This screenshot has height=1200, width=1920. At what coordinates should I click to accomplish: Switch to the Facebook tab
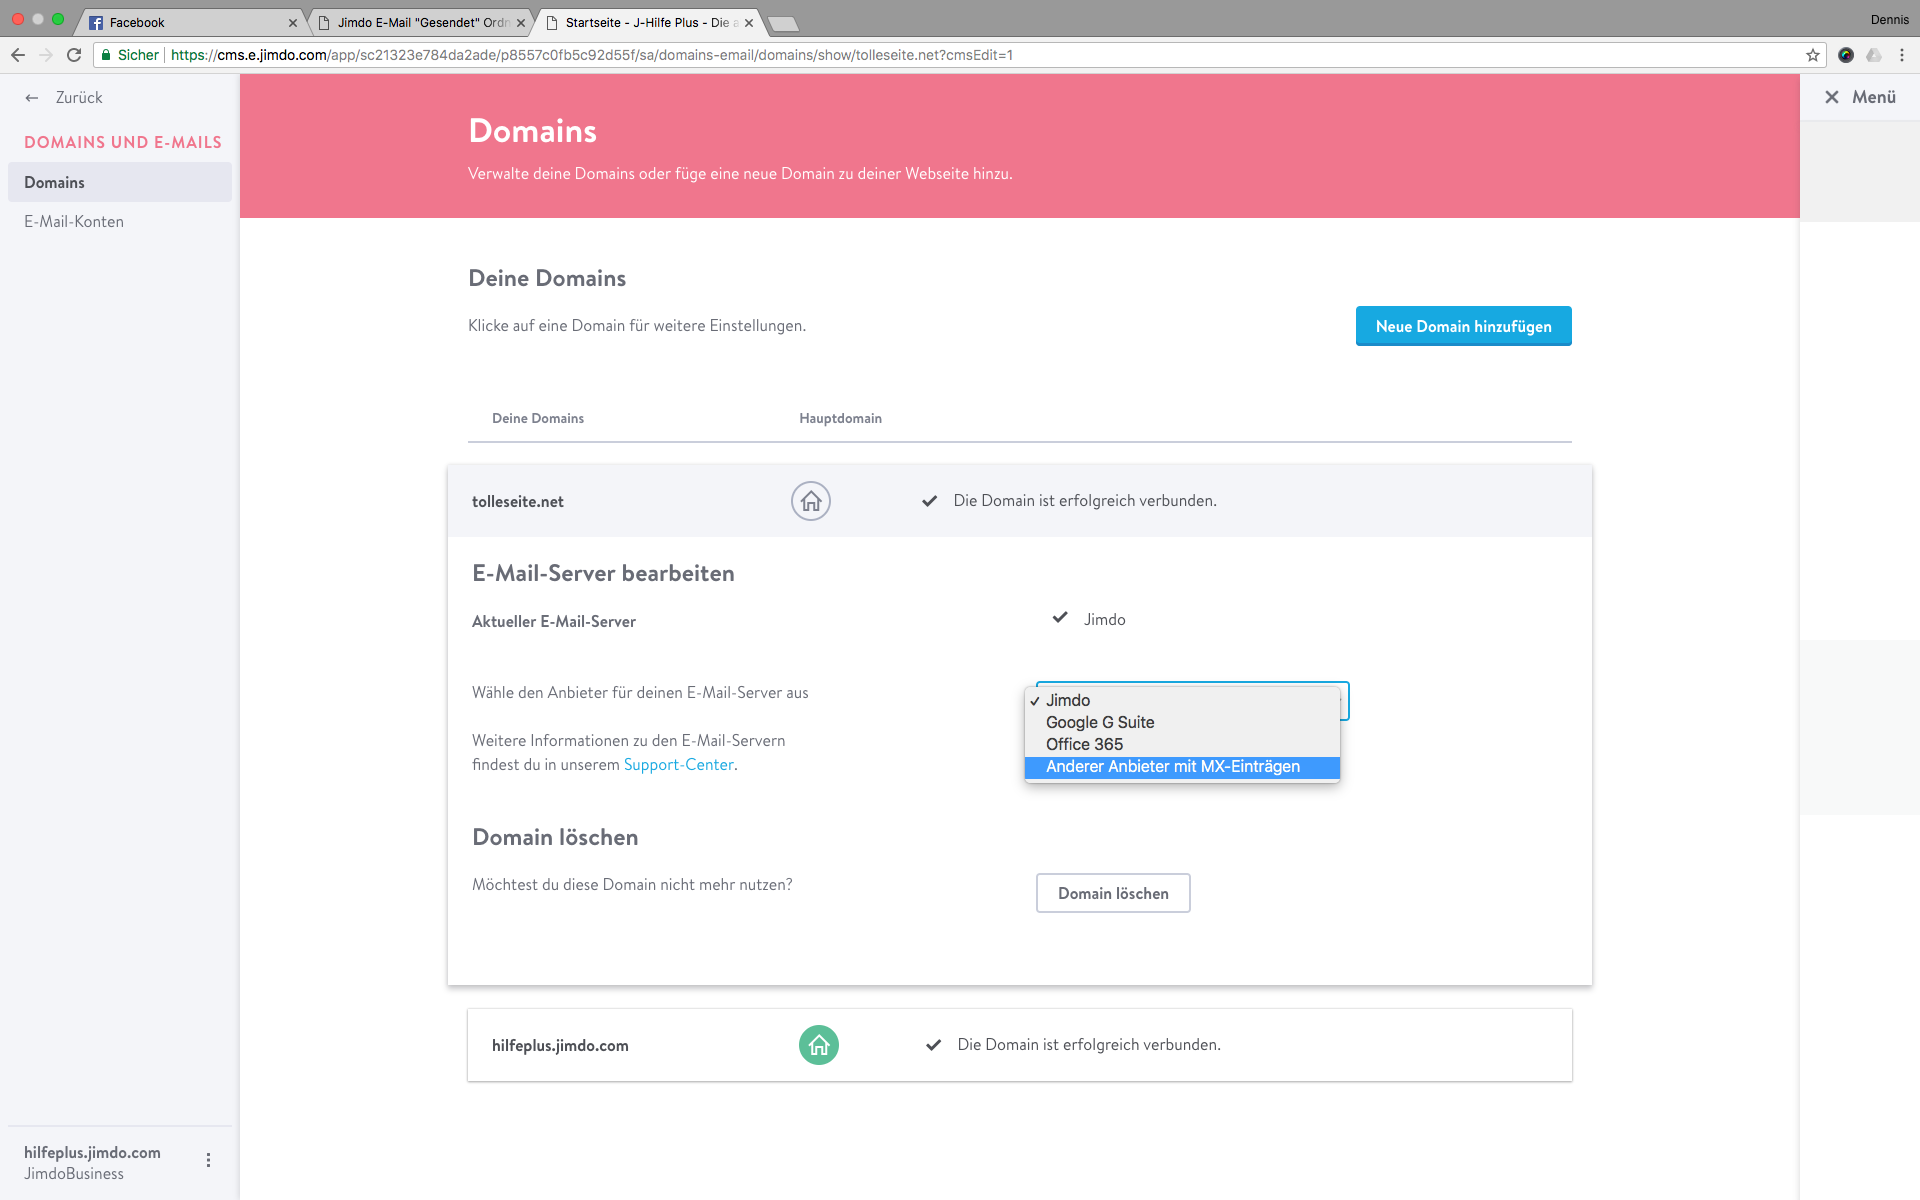pos(190,22)
